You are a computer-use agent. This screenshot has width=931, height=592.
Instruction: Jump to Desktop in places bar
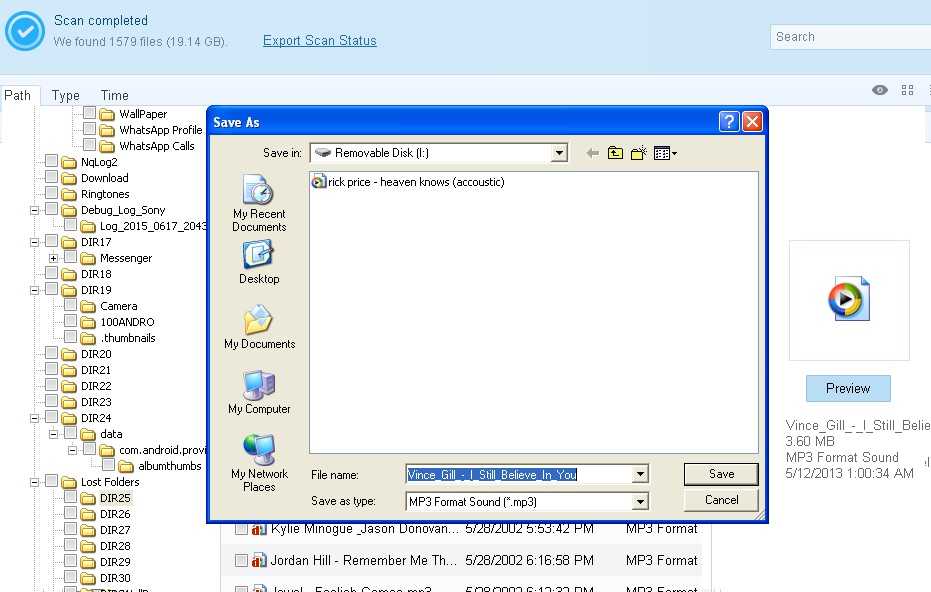click(x=259, y=262)
